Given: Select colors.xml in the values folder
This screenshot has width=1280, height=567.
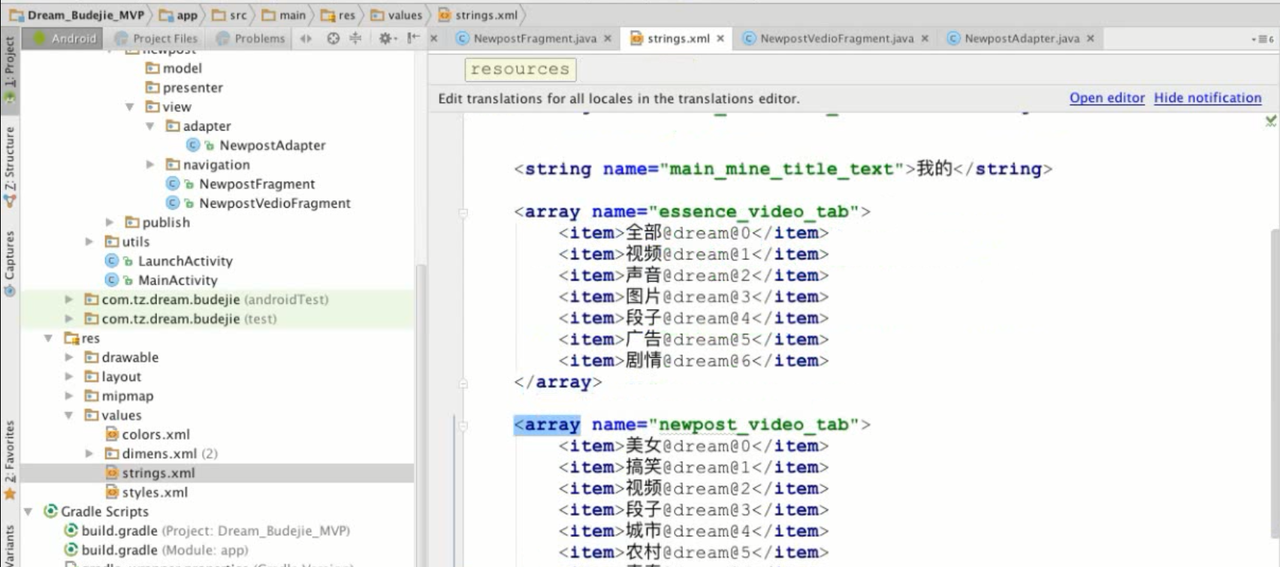Looking at the screenshot, I should click(155, 435).
